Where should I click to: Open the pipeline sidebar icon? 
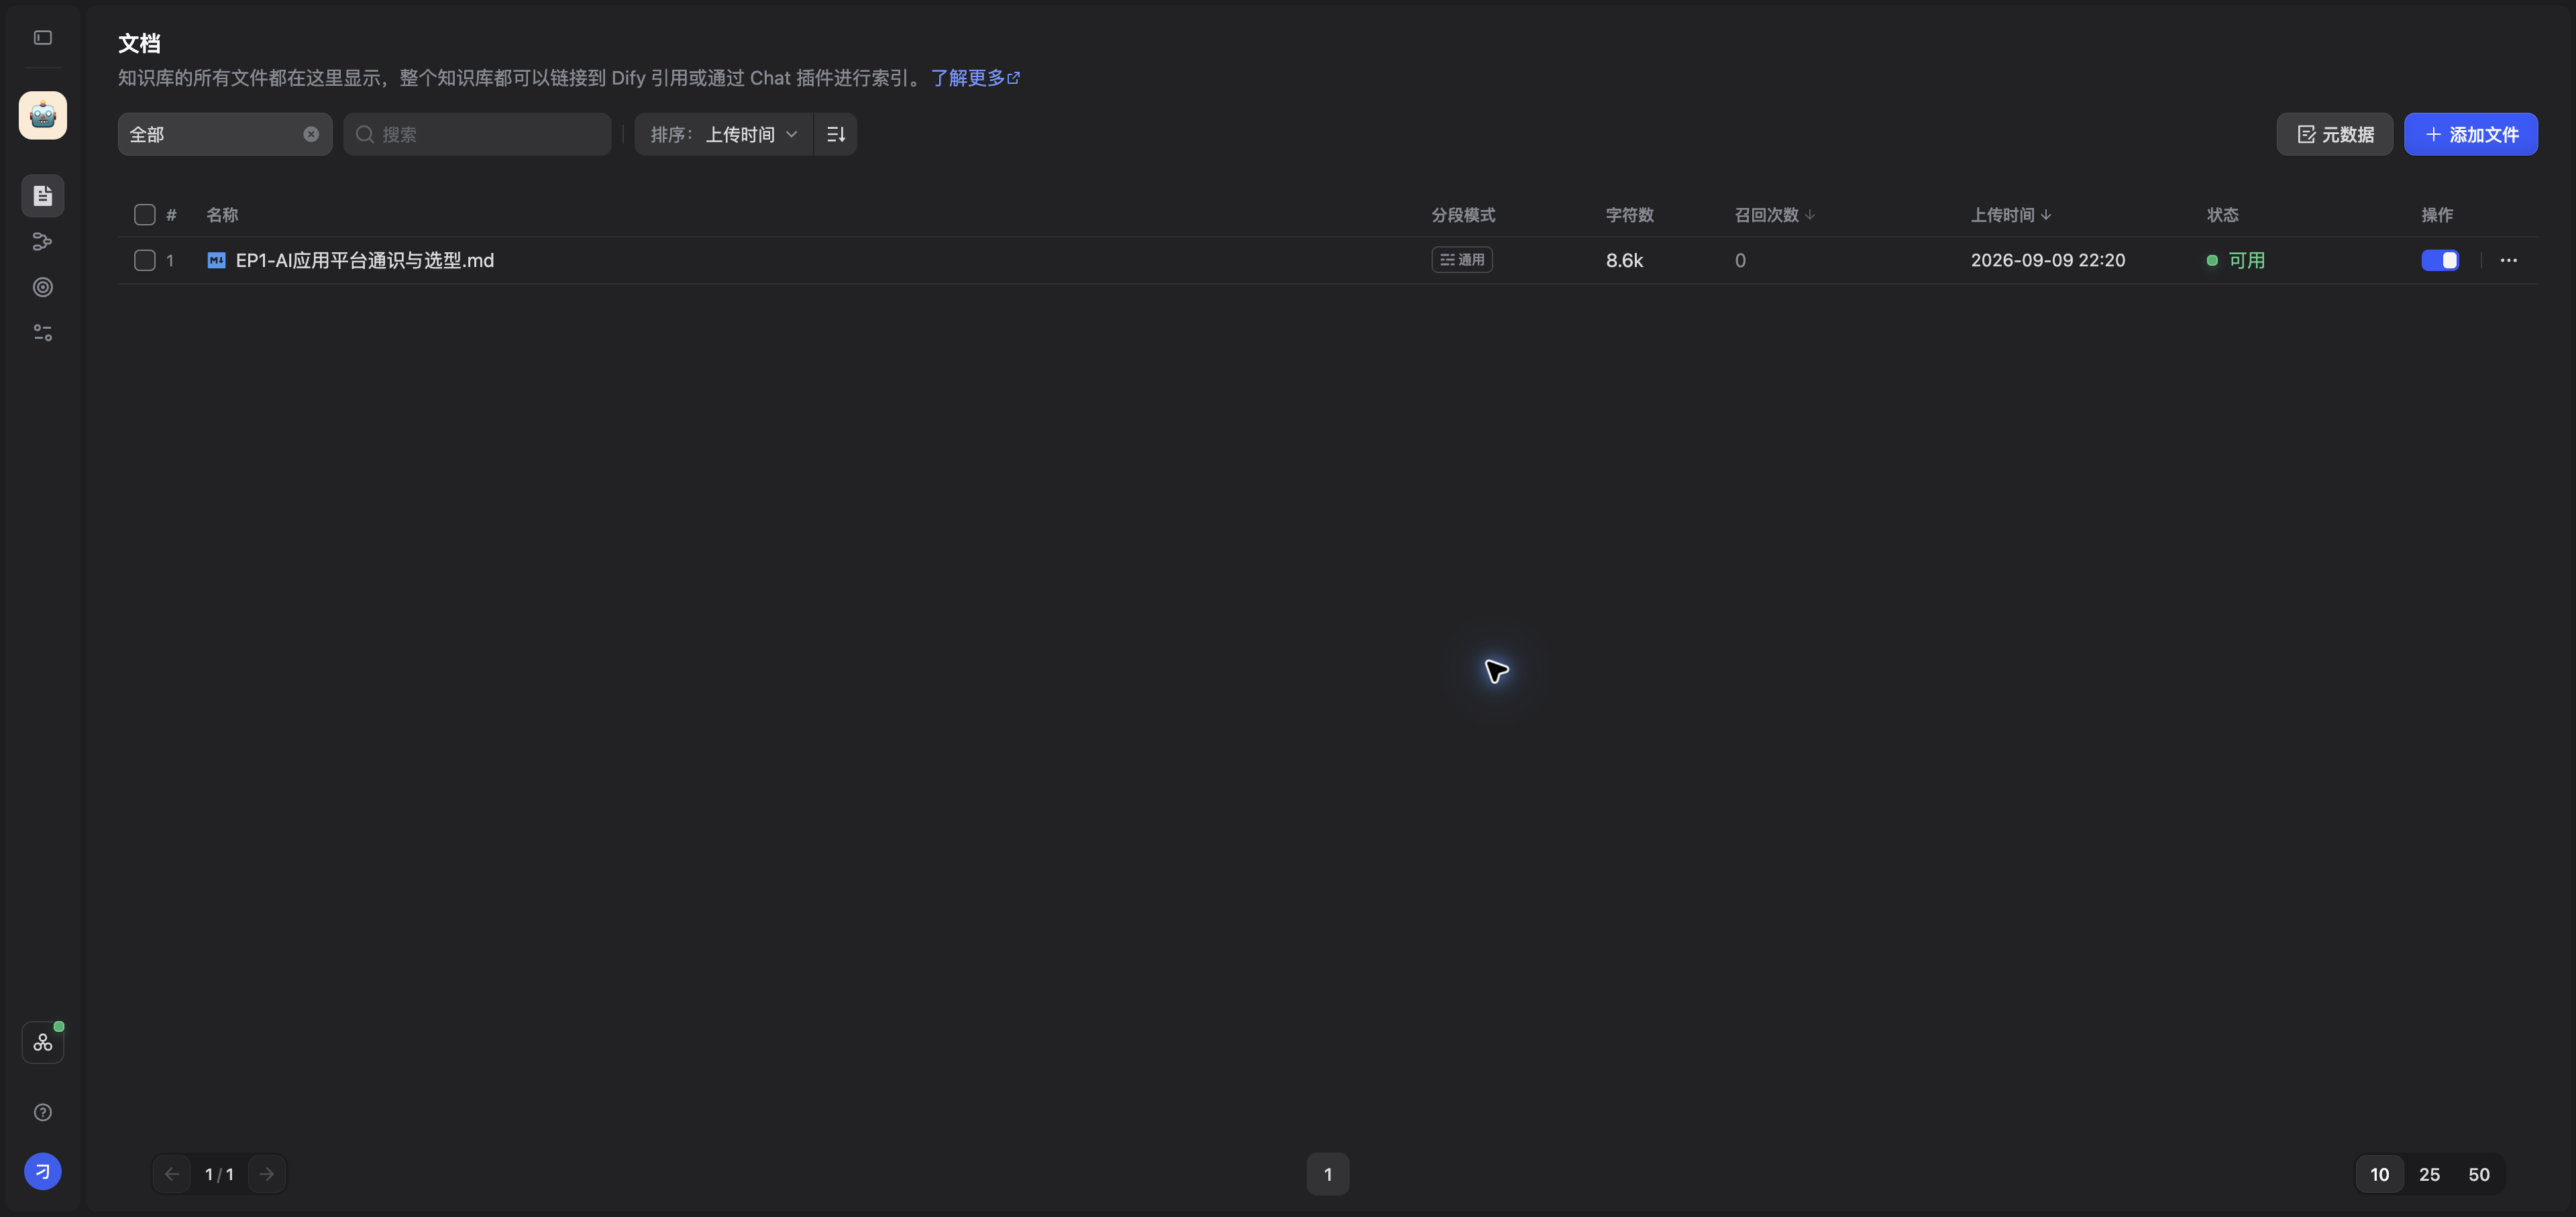tap(43, 242)
